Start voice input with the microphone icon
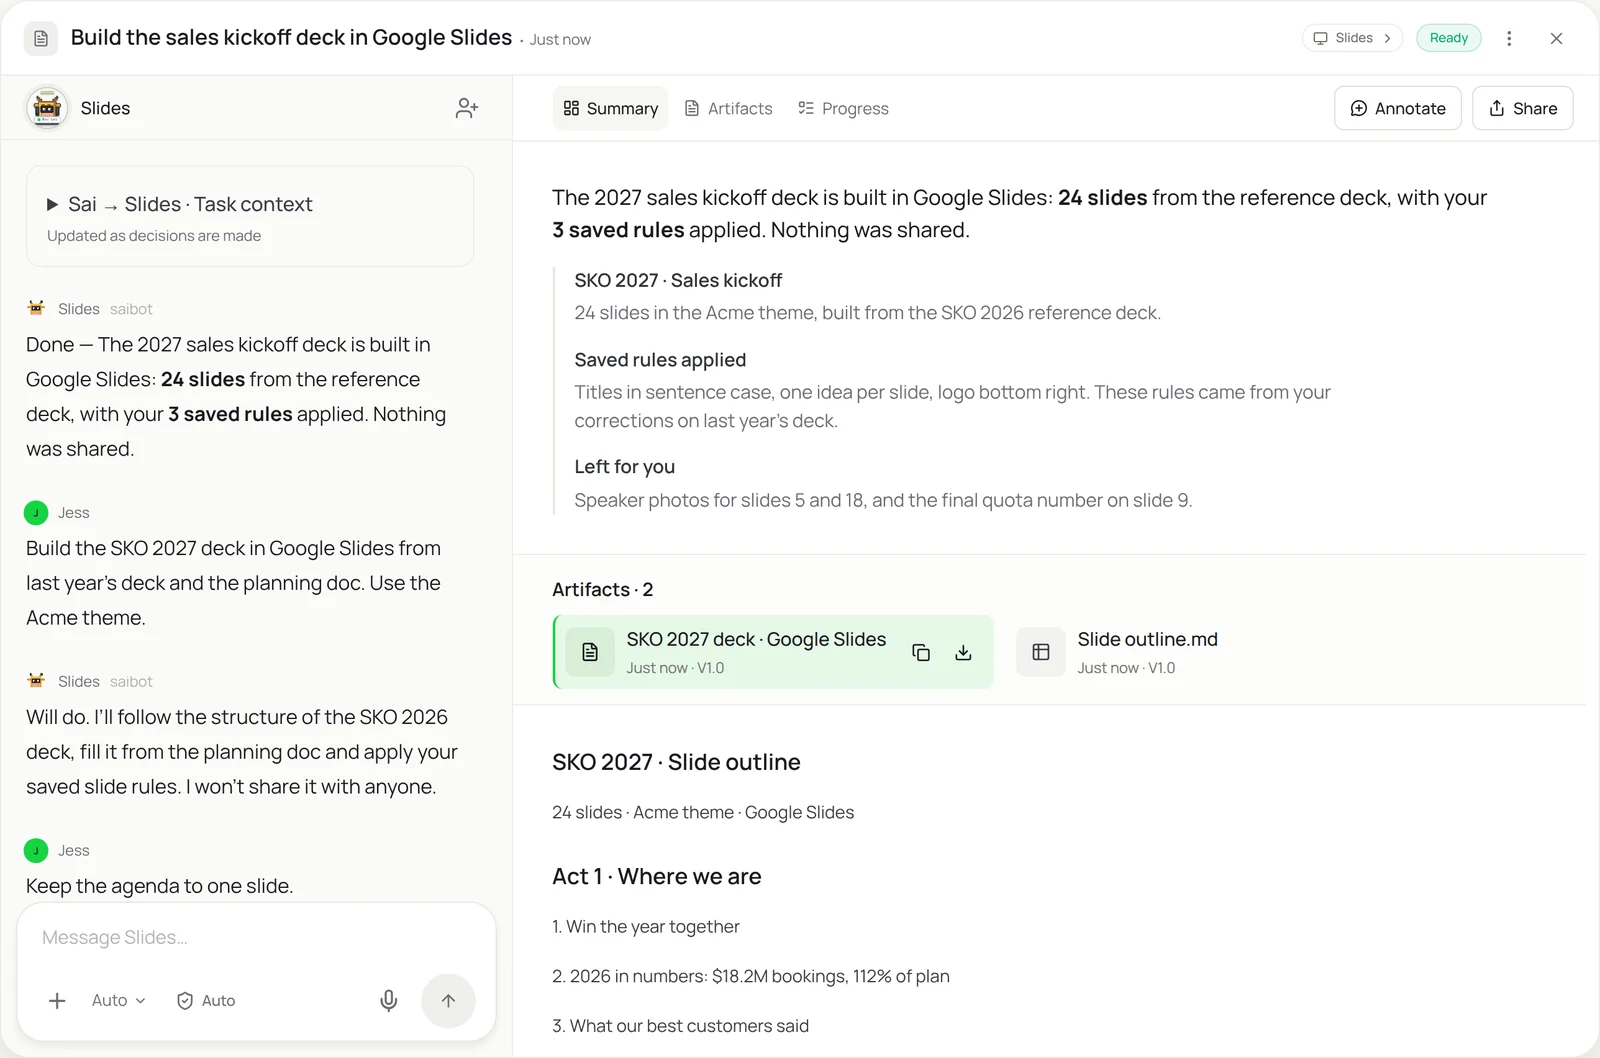Image resolution: width=1600 pixels, height=1058 pixels. [x=389, y=1000]
